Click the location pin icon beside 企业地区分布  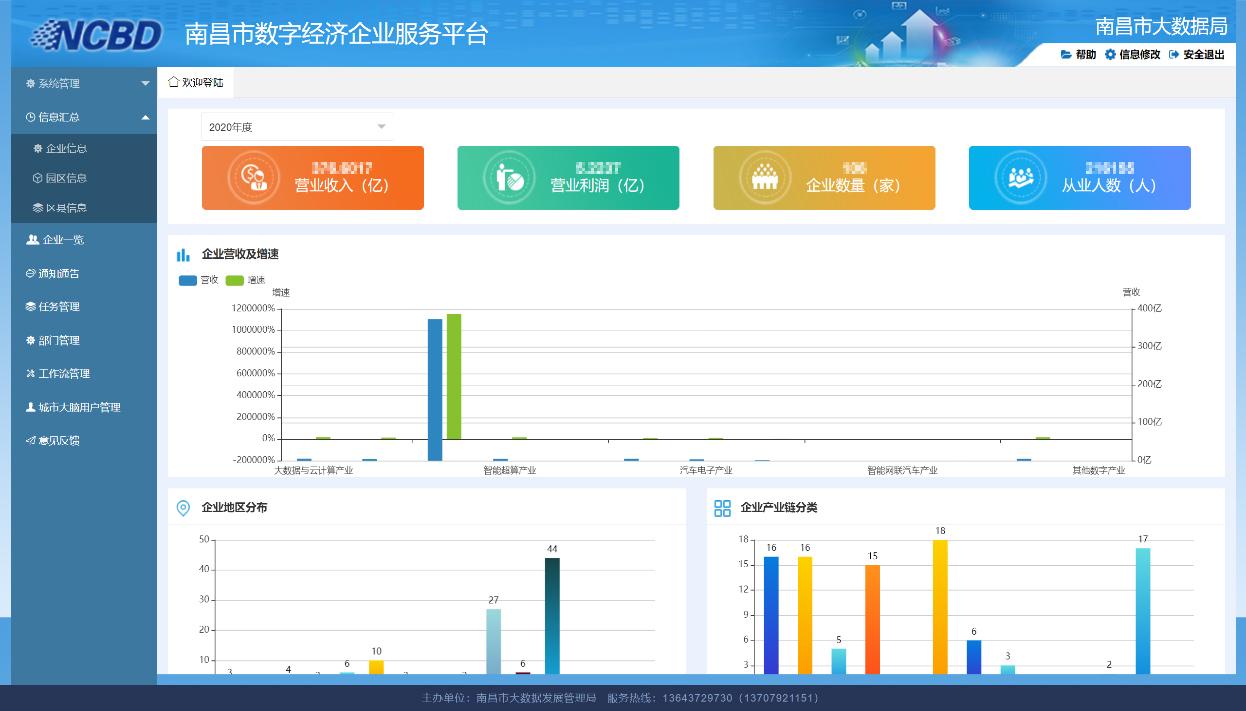pyautogui.click(x=183, y=508)
